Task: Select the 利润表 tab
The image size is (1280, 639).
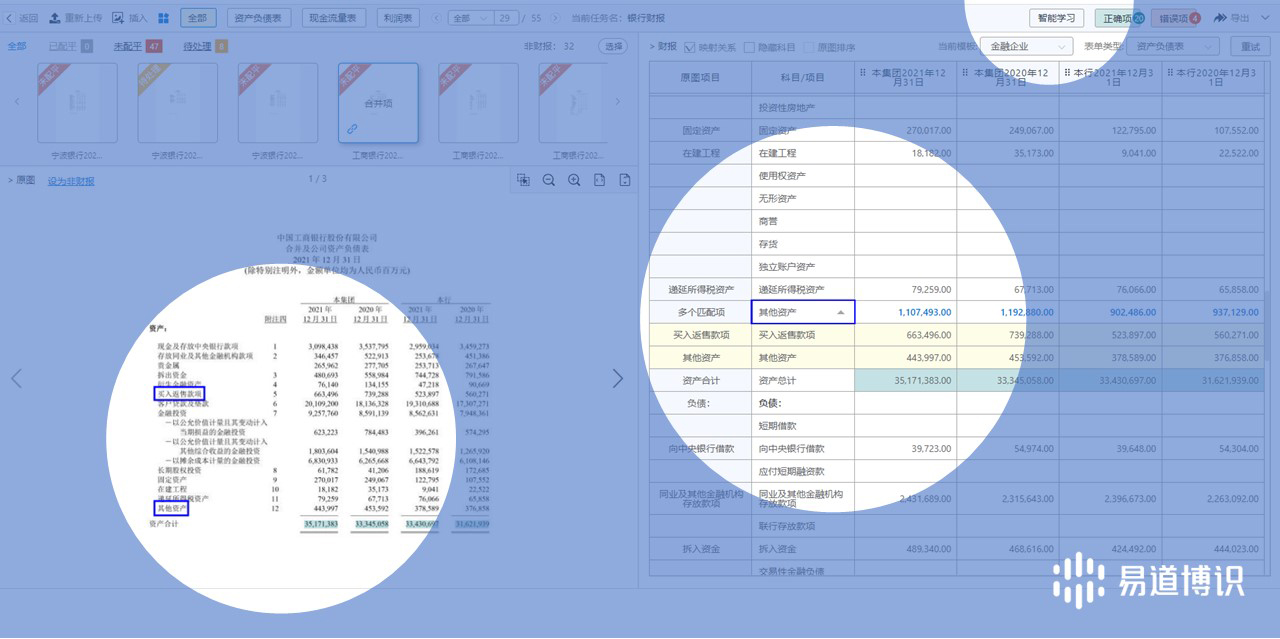Action: (400, 18)
